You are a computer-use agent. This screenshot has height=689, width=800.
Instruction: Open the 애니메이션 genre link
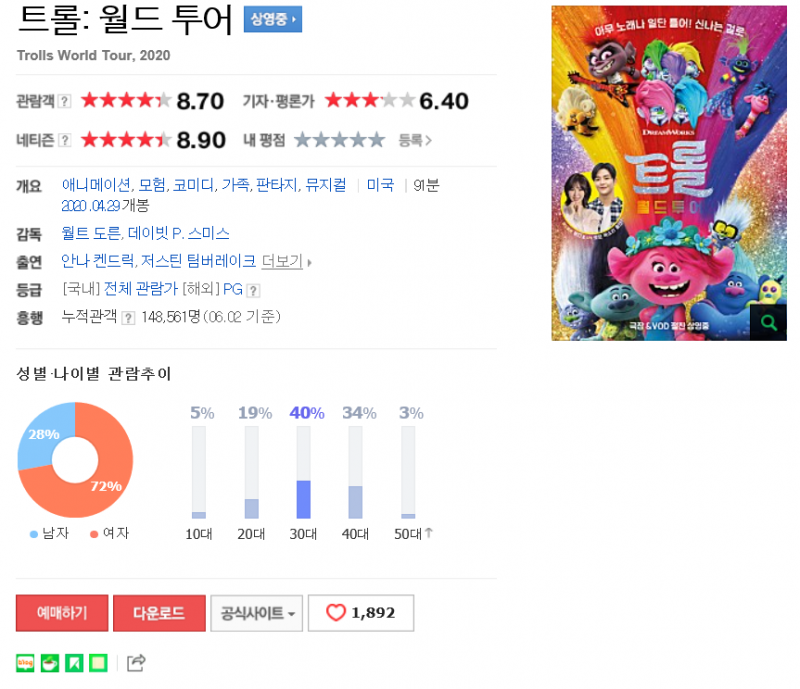pyautogui.click(x=96, y=185)
